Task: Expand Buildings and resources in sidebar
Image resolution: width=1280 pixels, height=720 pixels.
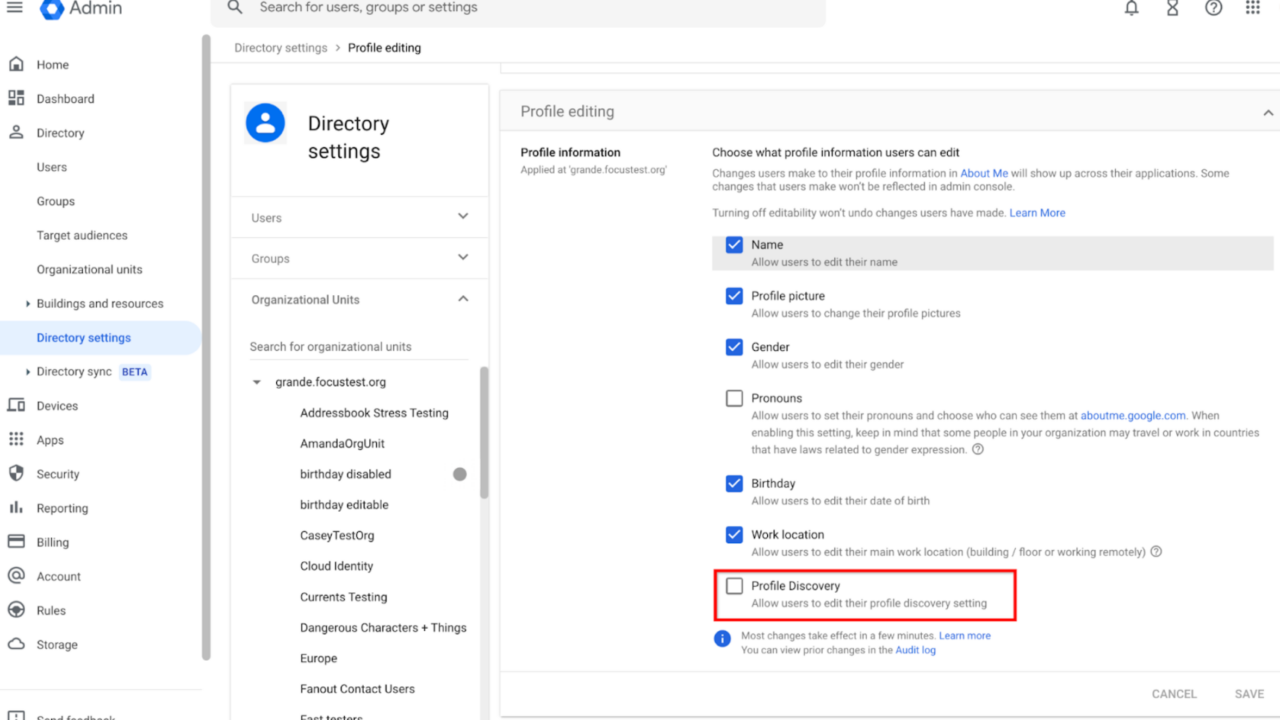Action: [x=27, y=303]
